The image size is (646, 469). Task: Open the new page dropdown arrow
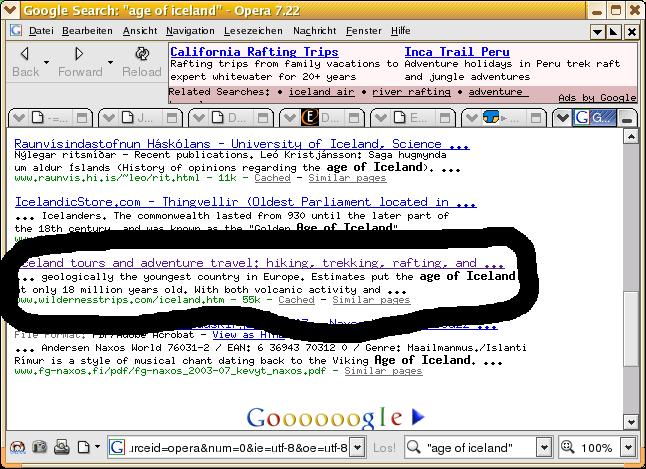click(97, 446)
